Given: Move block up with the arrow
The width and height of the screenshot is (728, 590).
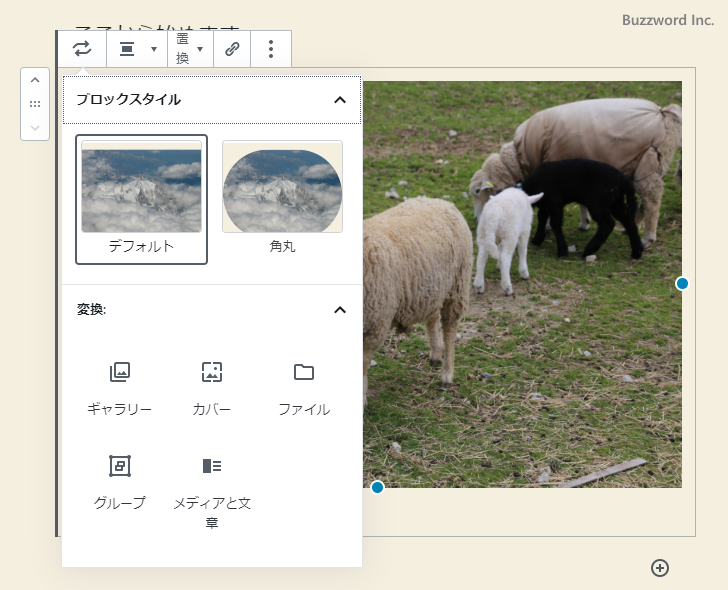Looking at the screenshot, I should coord(35,80).
